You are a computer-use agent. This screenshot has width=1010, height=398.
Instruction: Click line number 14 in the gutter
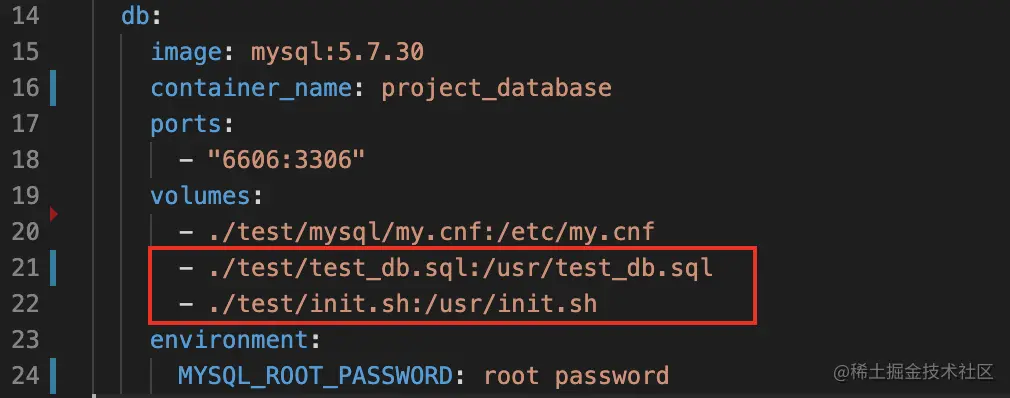26,15
